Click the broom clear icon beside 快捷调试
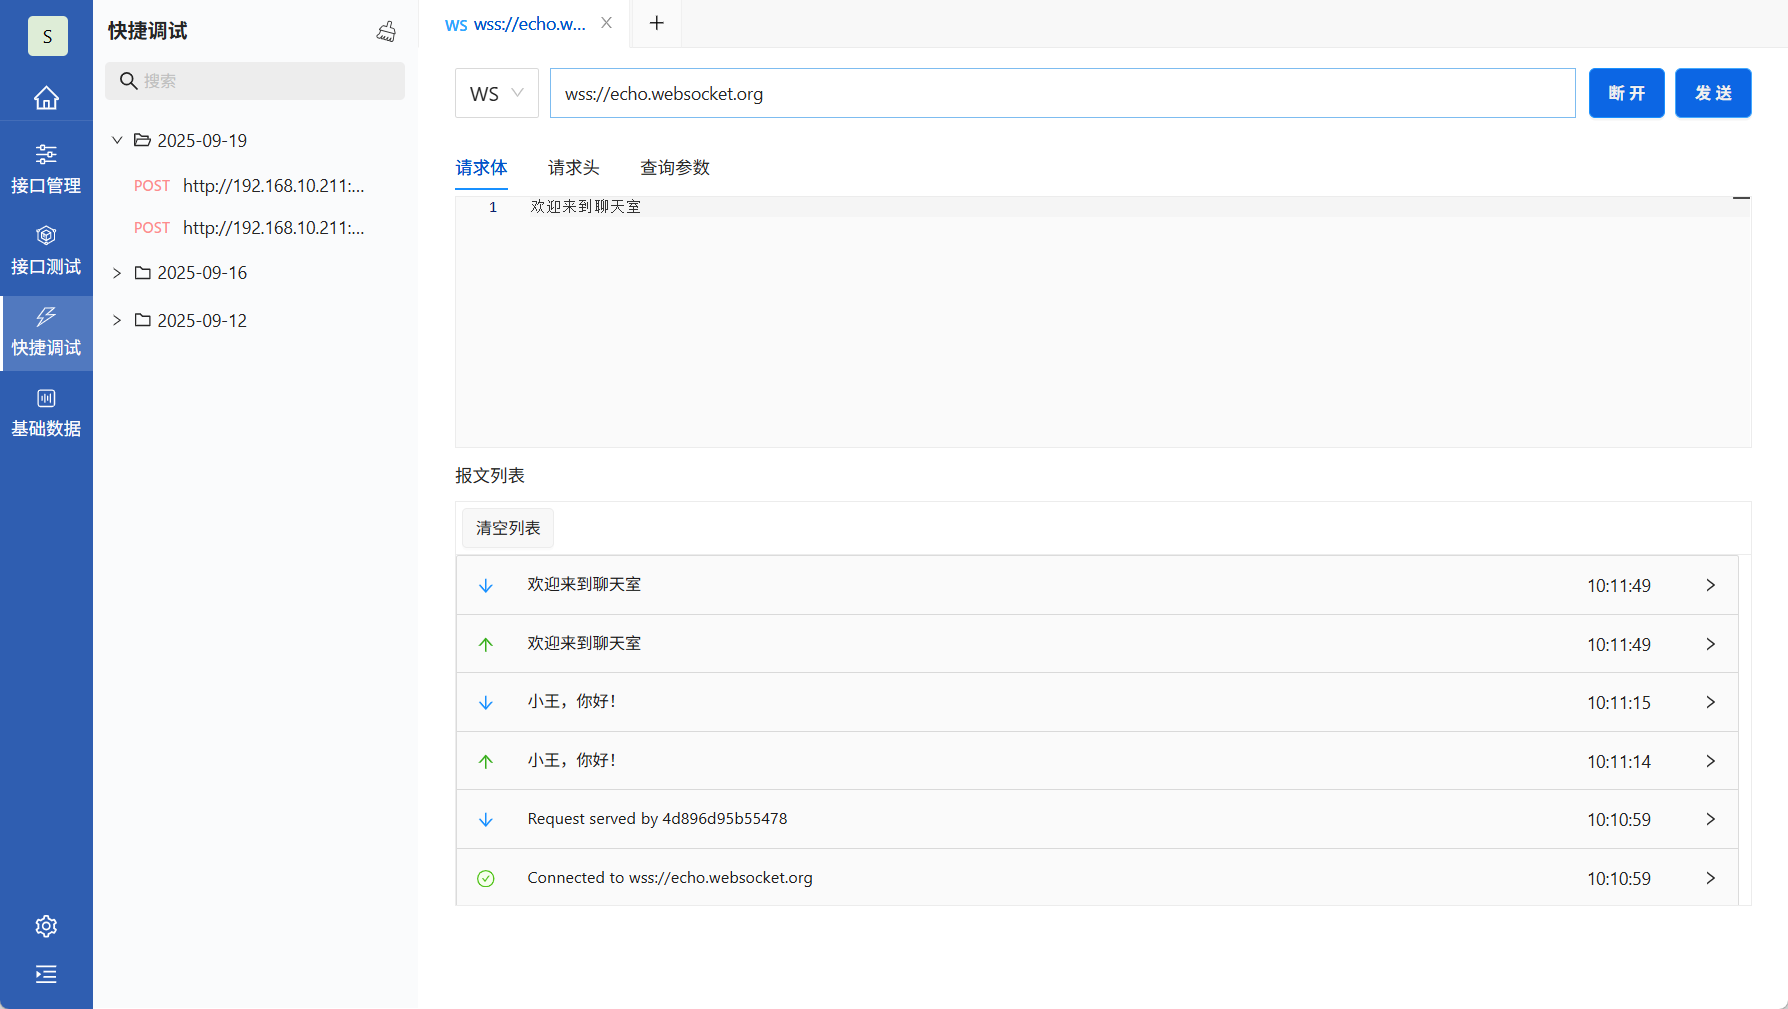 tap(385, 31)
